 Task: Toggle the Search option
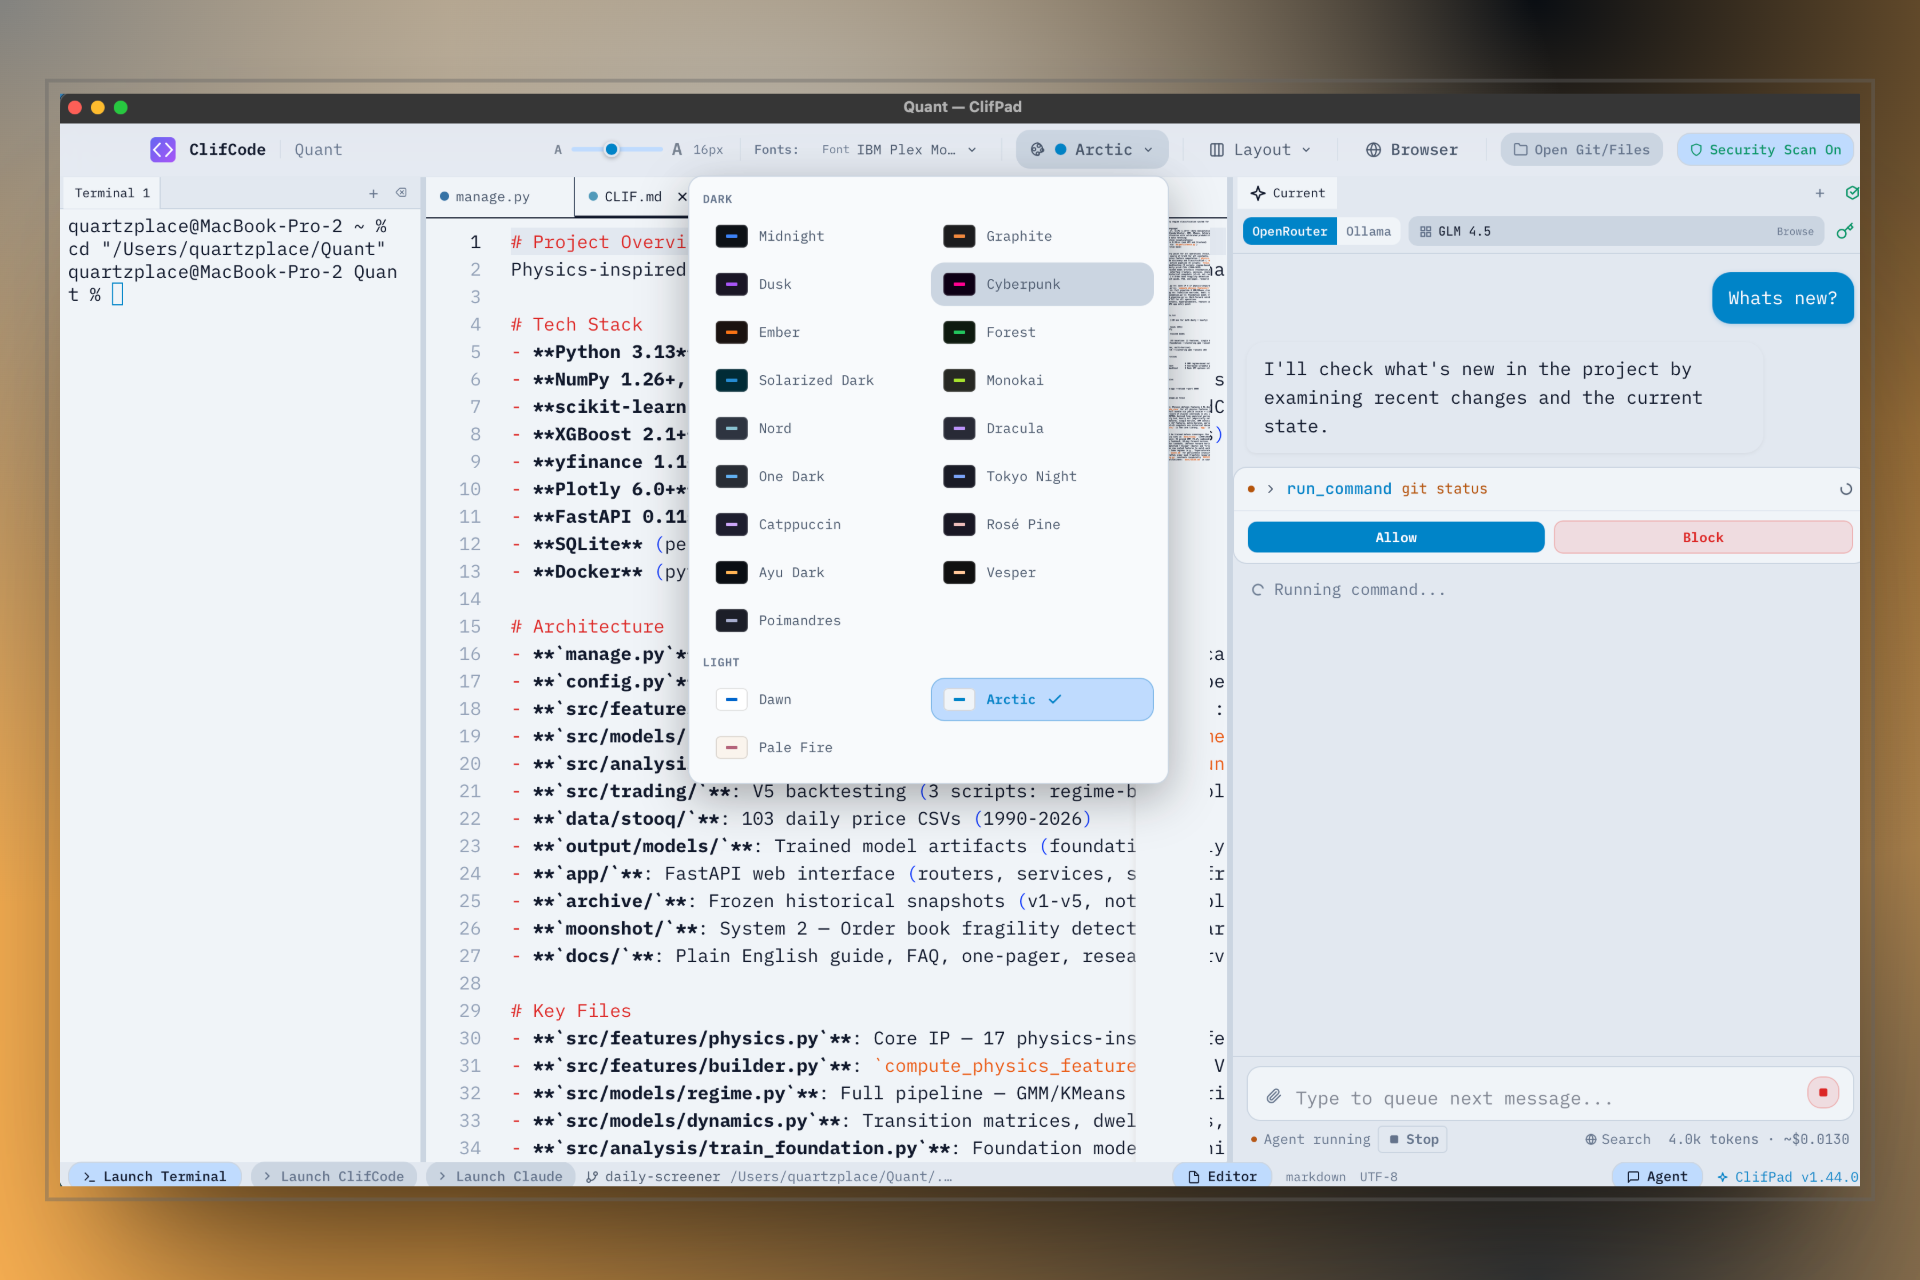(x=1617, y=1139)
